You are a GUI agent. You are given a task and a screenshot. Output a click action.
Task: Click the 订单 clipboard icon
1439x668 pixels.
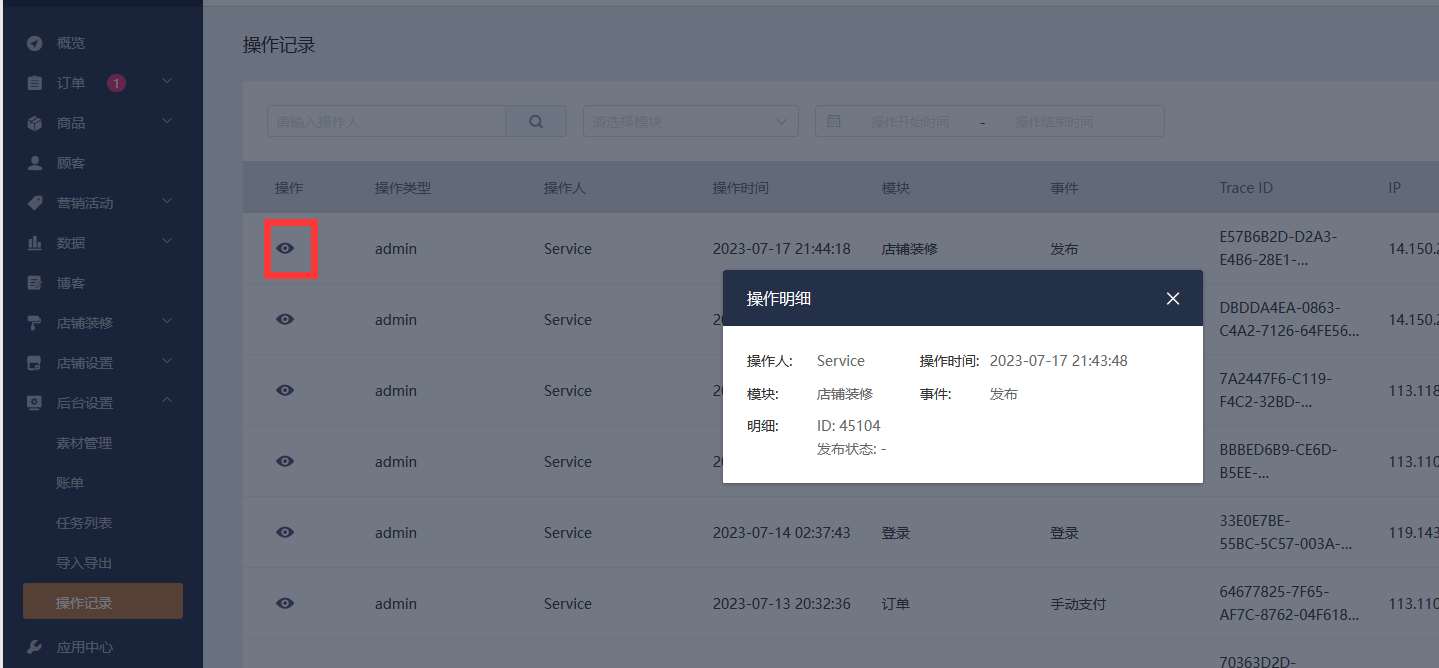35,83
